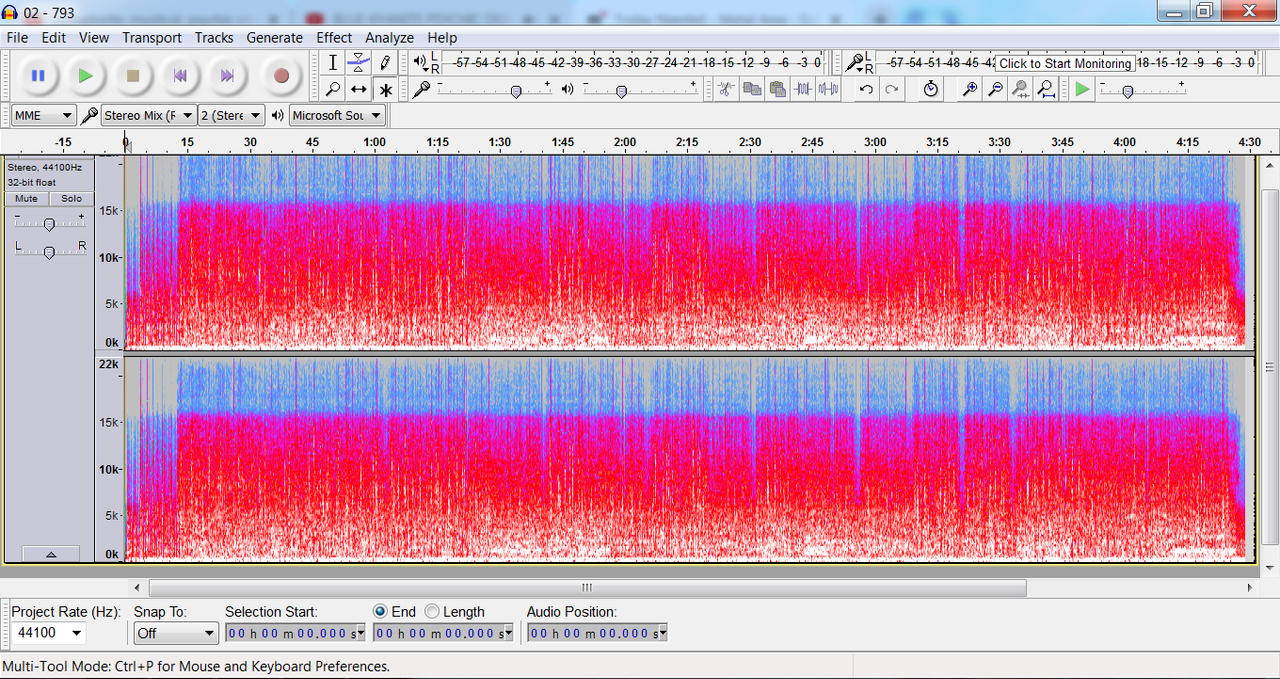The image size is (1280, 679).
Task: Open the Audio Position time format arrow
Action: 662,633
